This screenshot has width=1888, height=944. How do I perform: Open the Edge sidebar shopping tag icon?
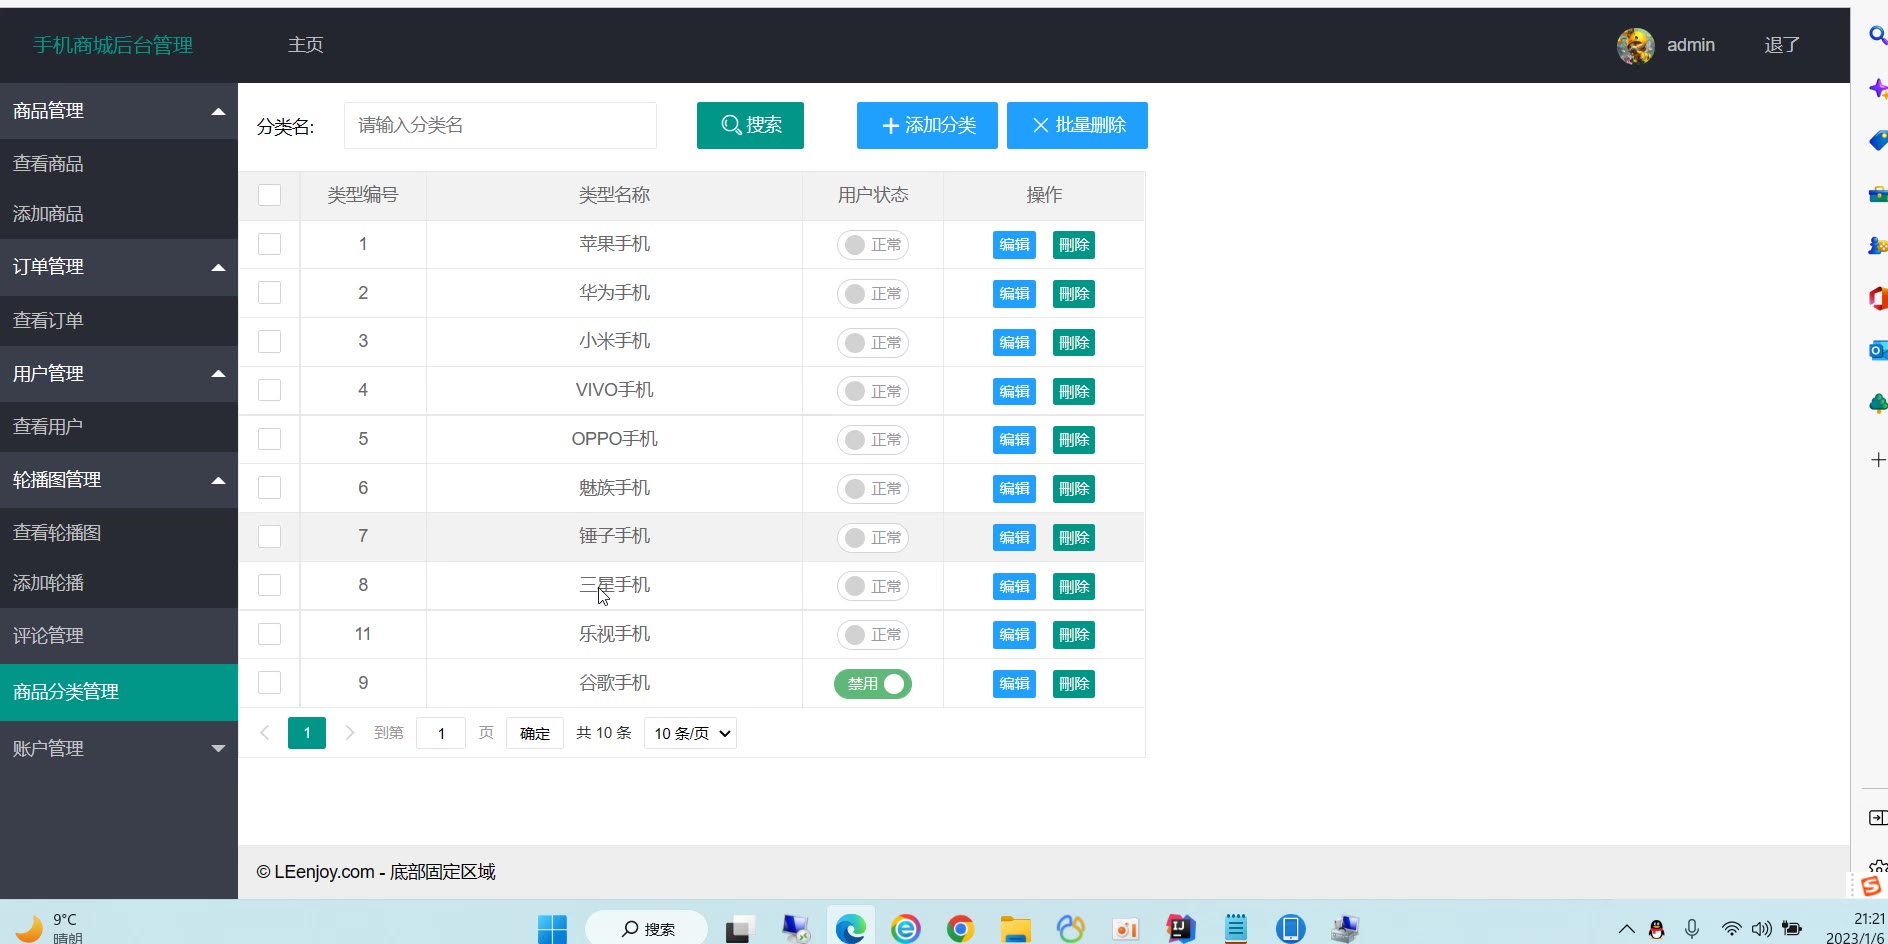1878,141
